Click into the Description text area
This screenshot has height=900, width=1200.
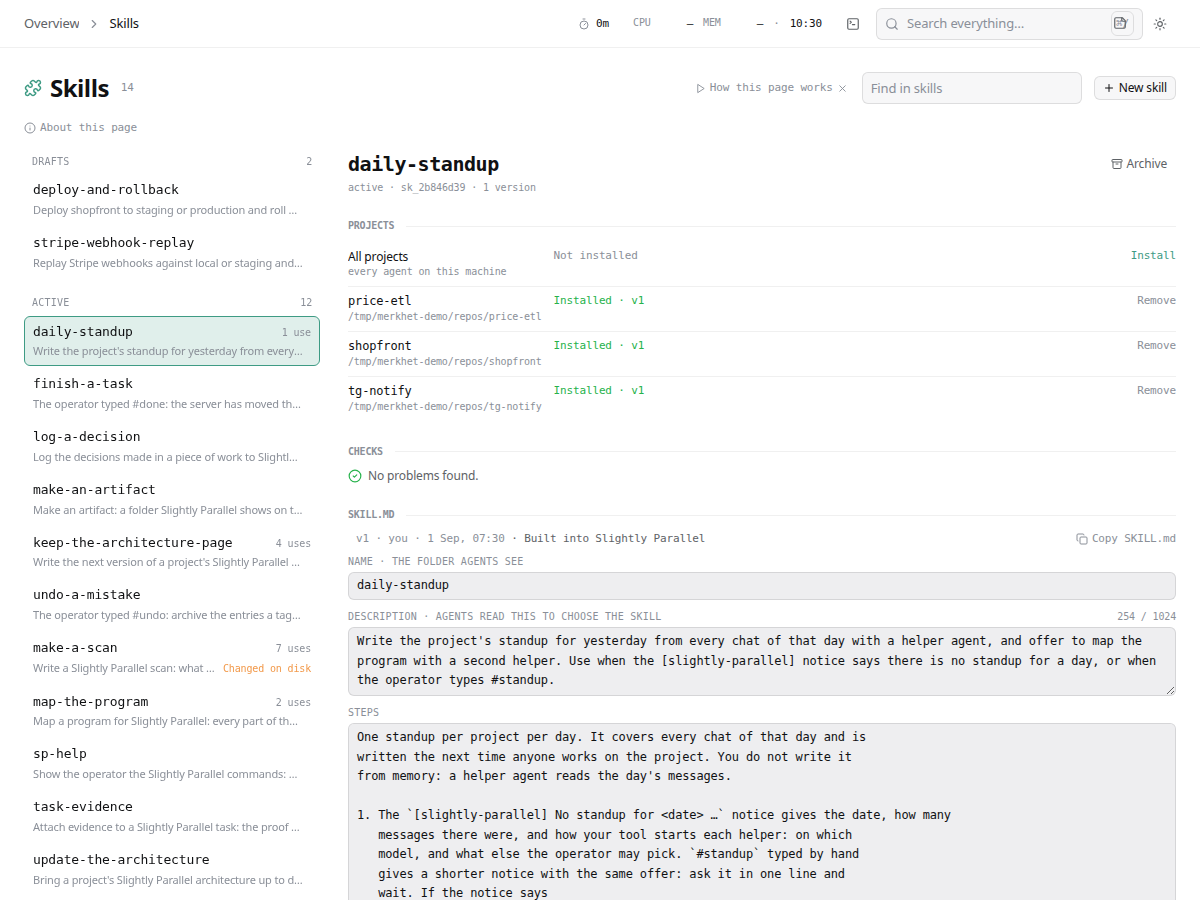coord(762,661)
